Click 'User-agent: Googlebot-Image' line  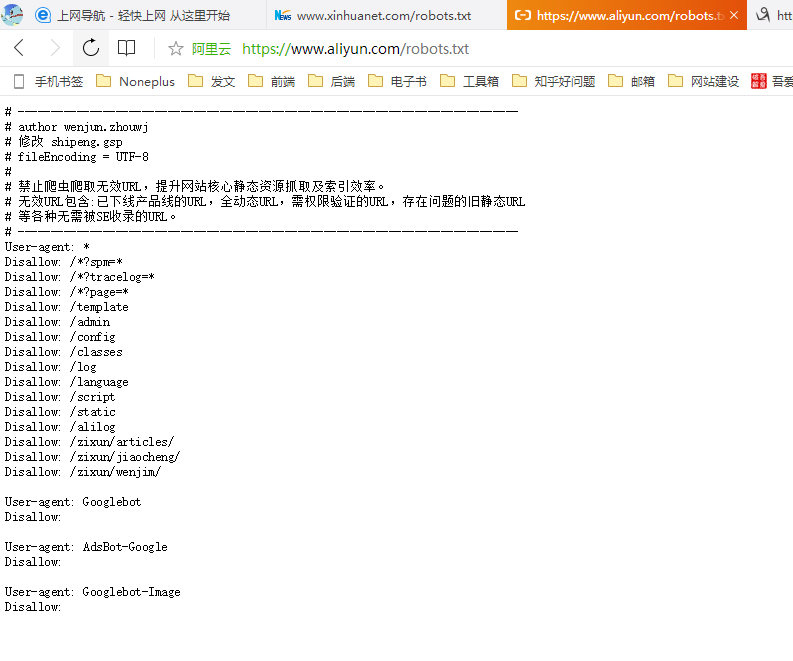[93, 592]
